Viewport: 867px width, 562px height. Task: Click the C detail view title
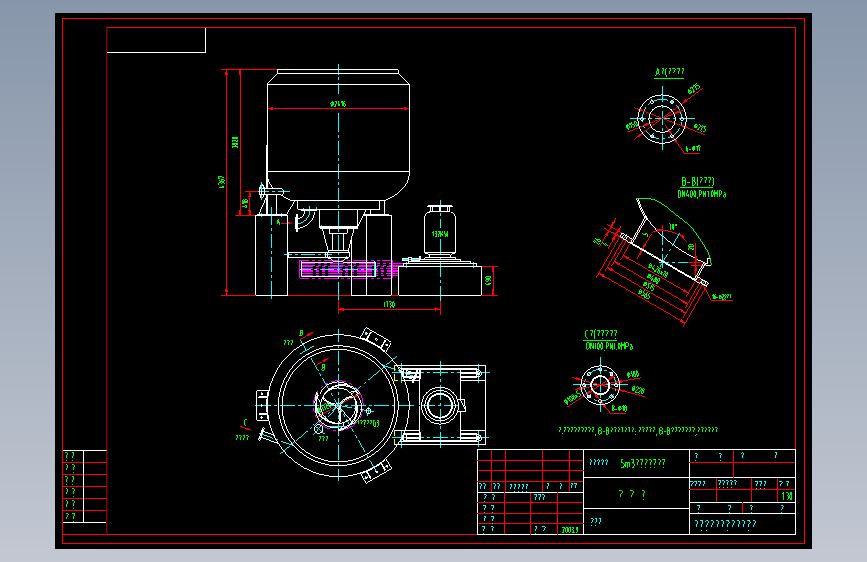[x=600, y=334]
